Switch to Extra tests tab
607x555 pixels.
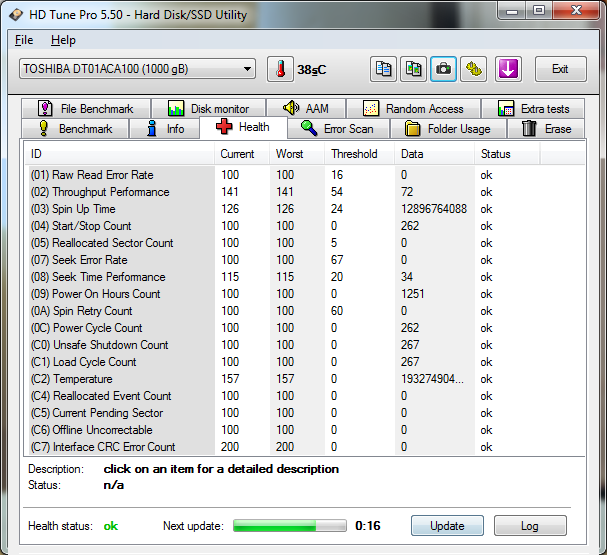click(533, 109)
